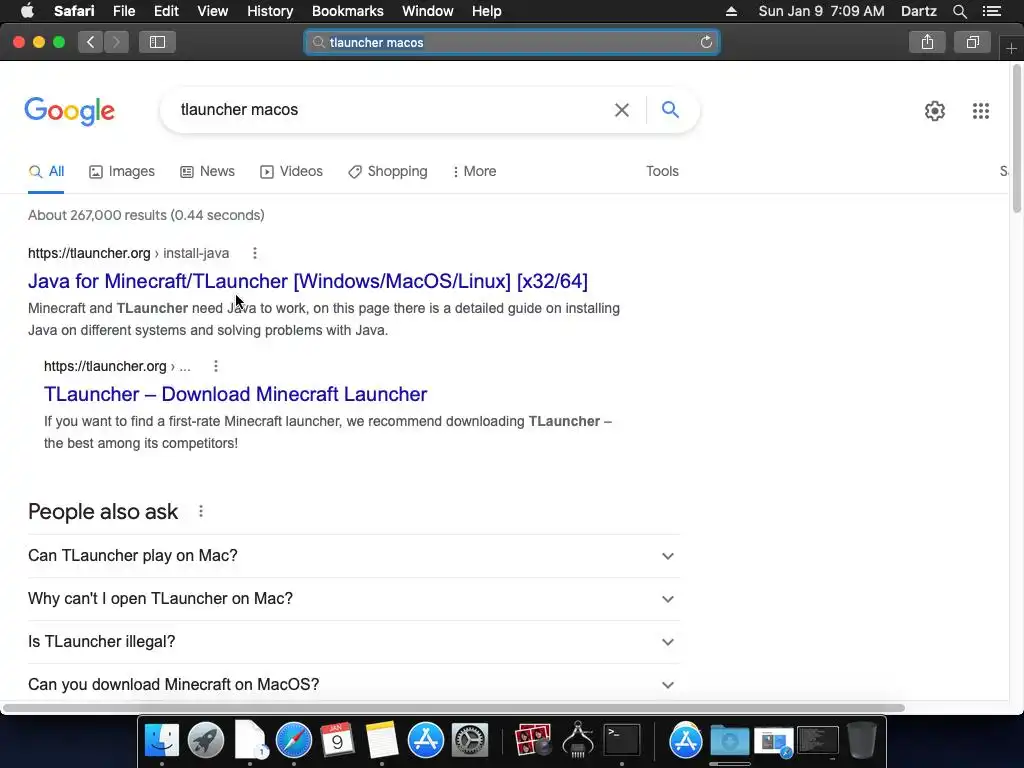The width and height of the screenshot is (1024, 768).
Task: Open the Downloads folder in the dock
Action: [x=729, y=740]
